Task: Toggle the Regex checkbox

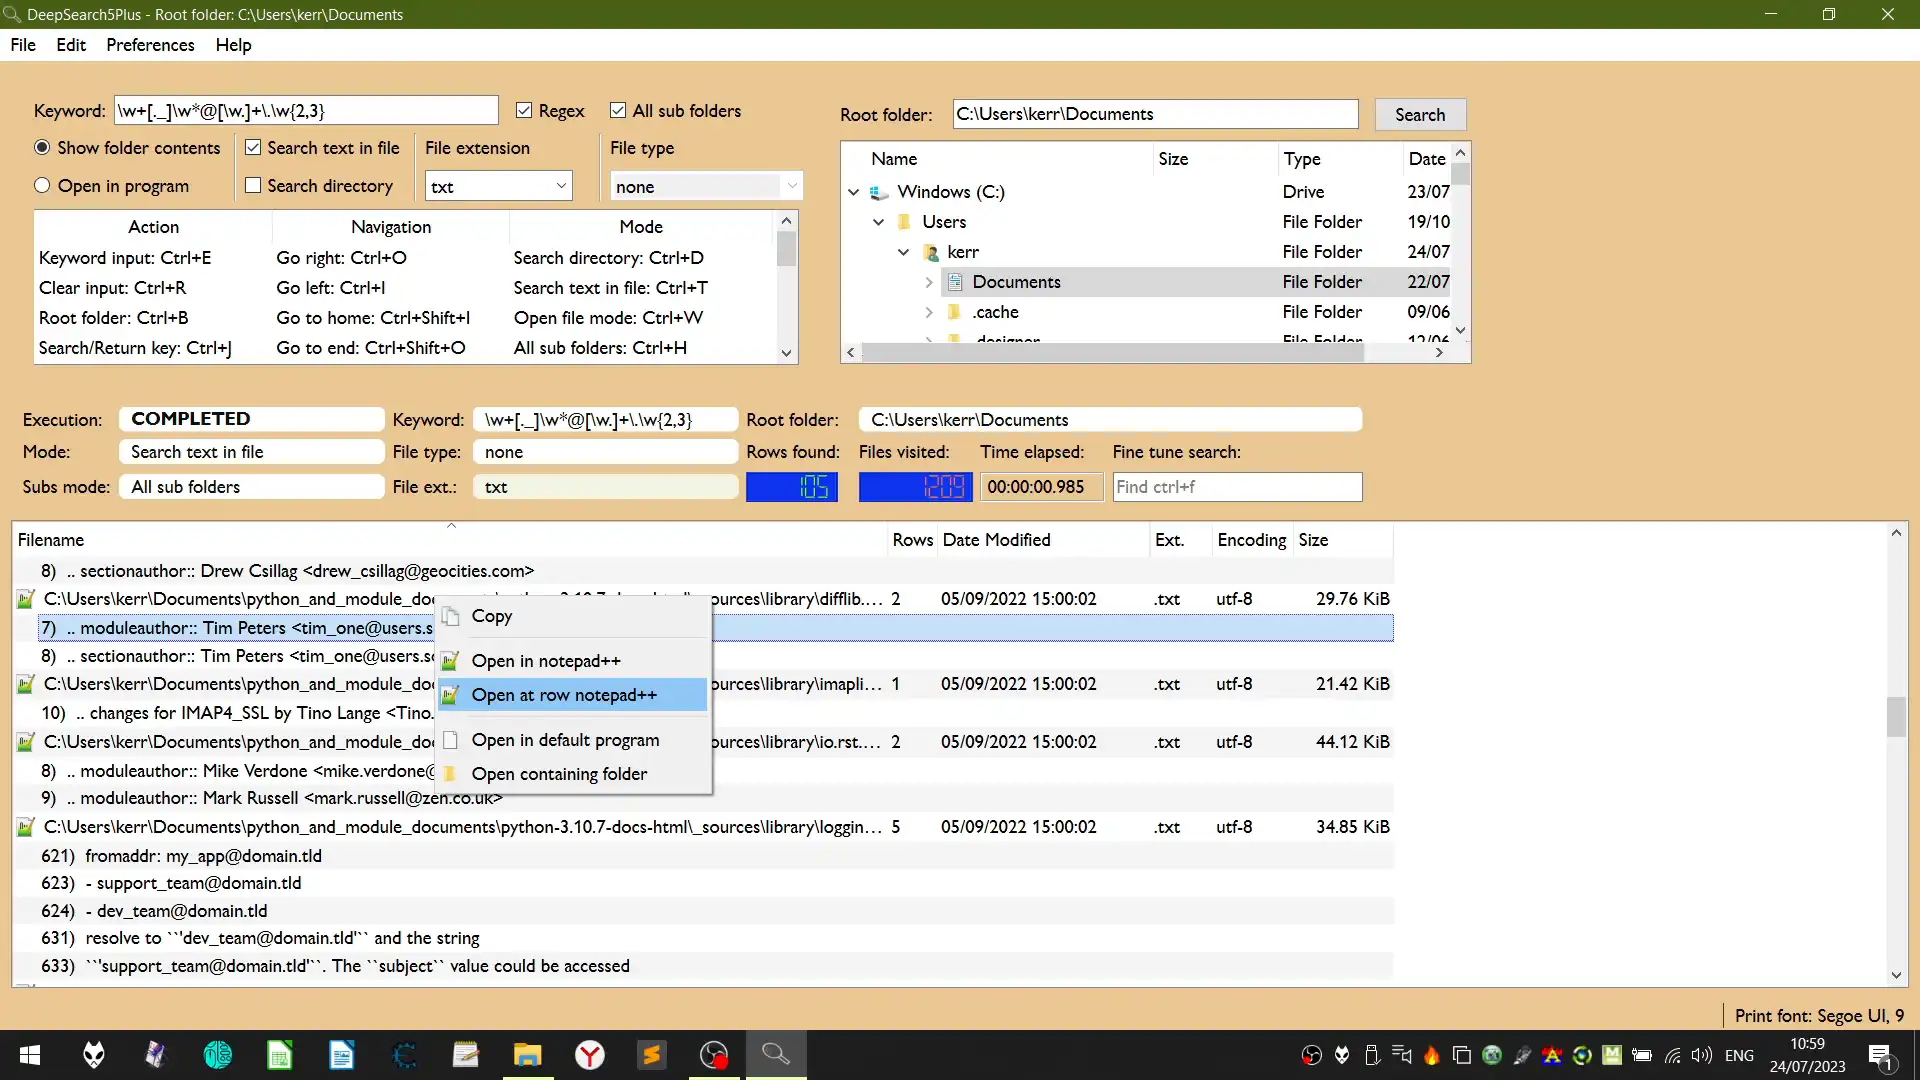Action: point(524,110)
